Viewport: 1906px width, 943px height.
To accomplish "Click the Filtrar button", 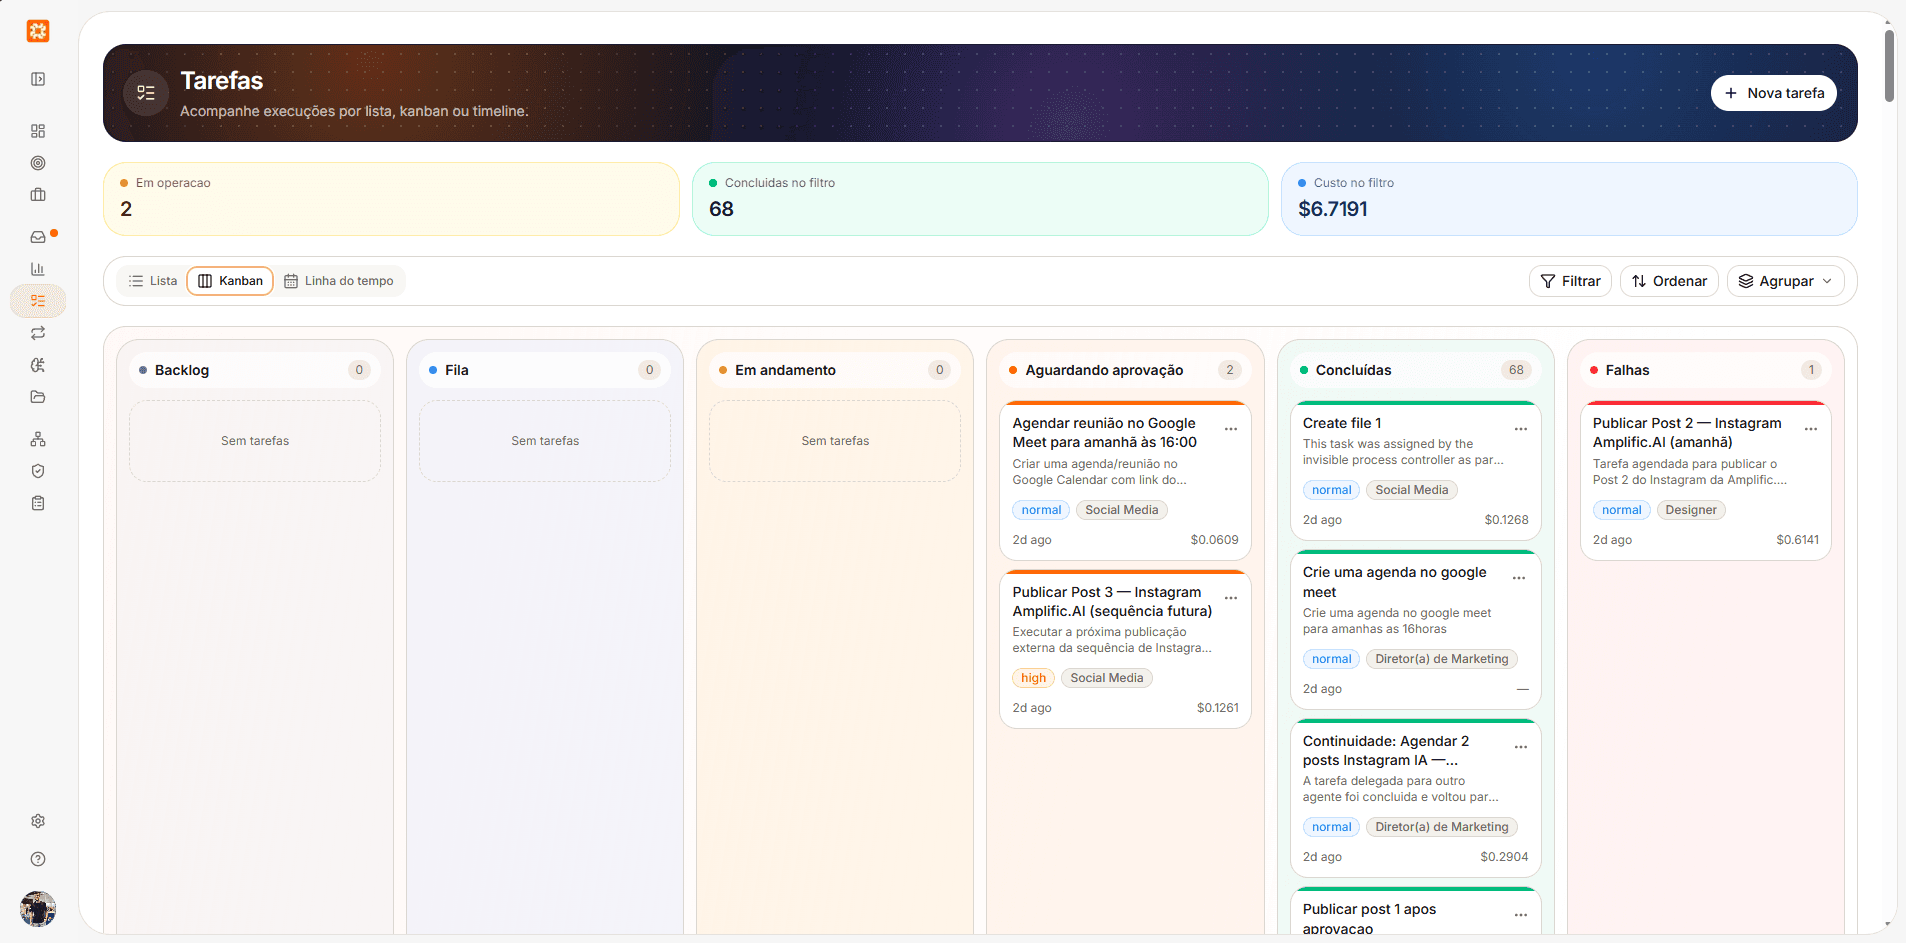I will pyautogui.click(x=1570, y=281).
